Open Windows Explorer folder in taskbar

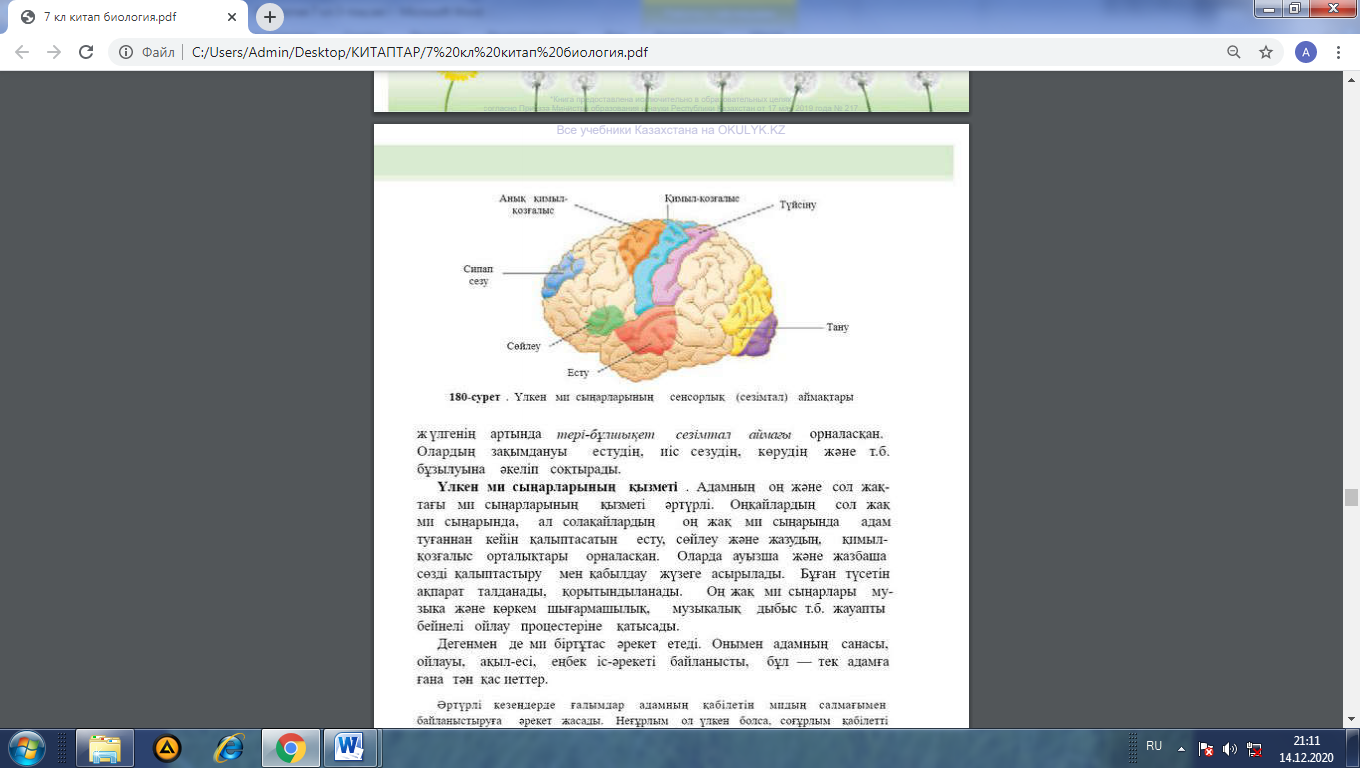tap(105, 748)
